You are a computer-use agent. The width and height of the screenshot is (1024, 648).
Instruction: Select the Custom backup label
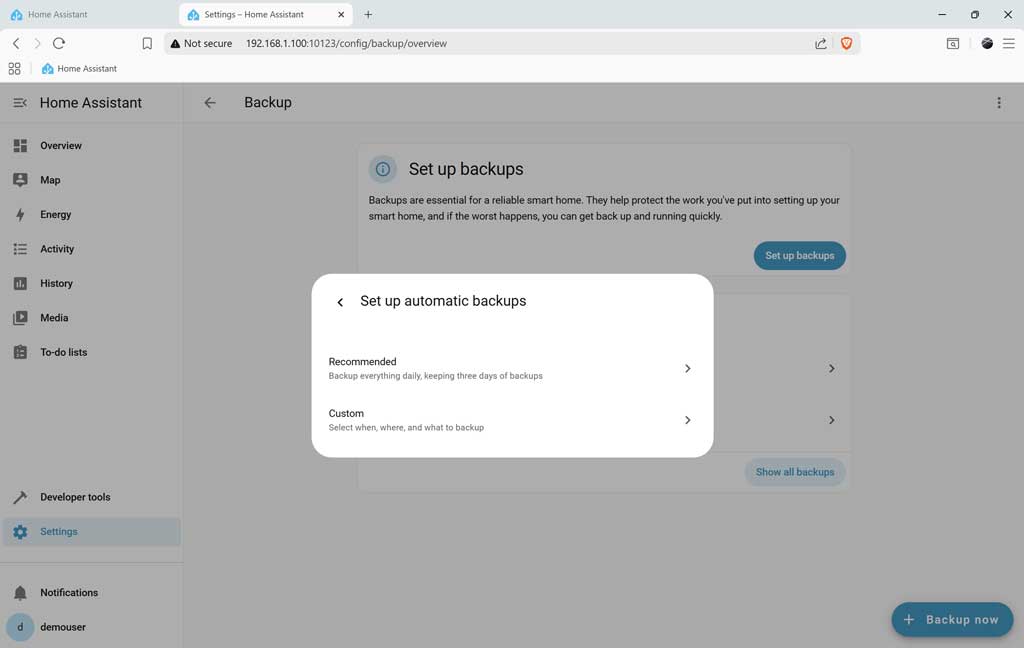click(346, 413)
